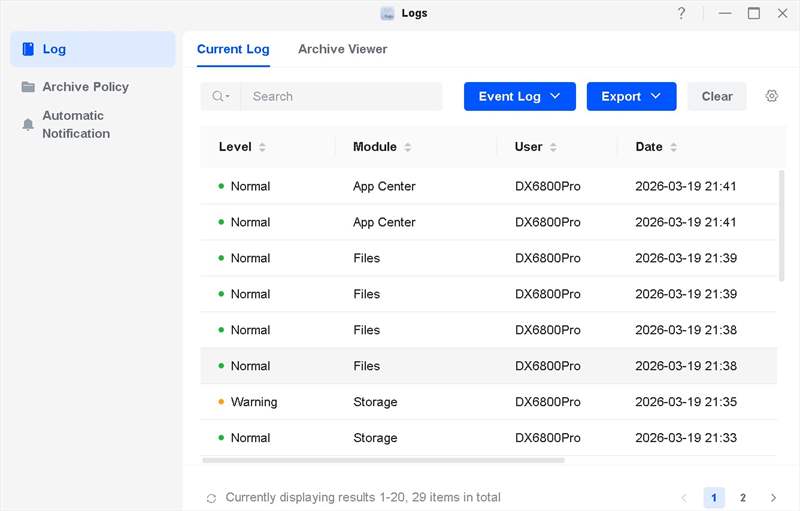Image resolution: width=800 pixels, height=511 pixels.
Task: Click the help question mark icon
Action: point(681,14)
